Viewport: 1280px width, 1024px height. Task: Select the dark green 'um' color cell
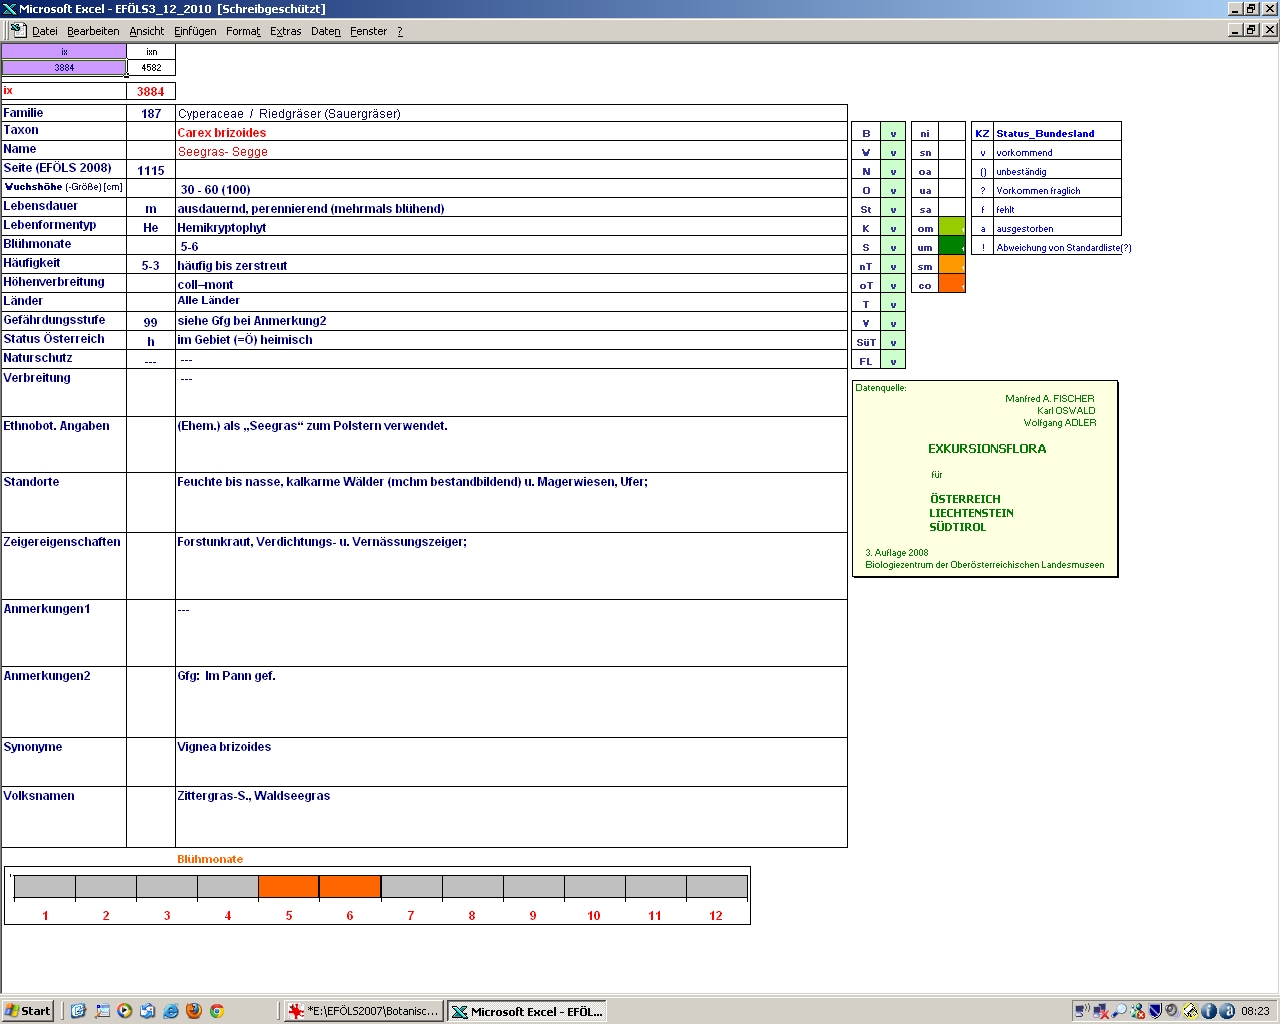(x=952, y=247)
